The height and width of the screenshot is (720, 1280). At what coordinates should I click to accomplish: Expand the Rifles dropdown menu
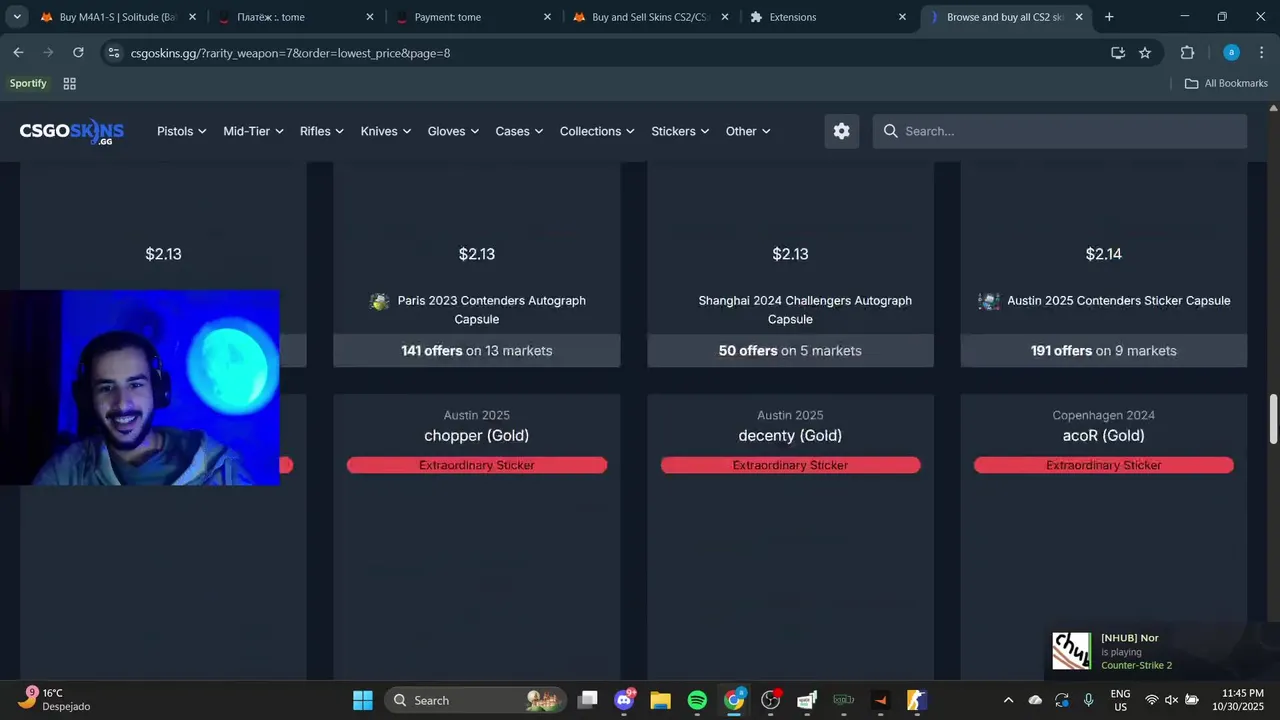(322, 131)
